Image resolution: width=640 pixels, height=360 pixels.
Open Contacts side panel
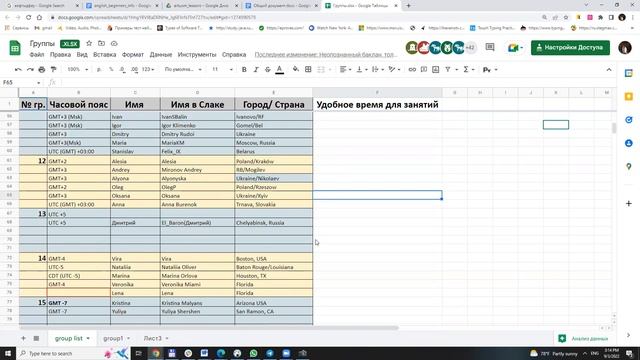pyautogui.click(x=629, y=143)
